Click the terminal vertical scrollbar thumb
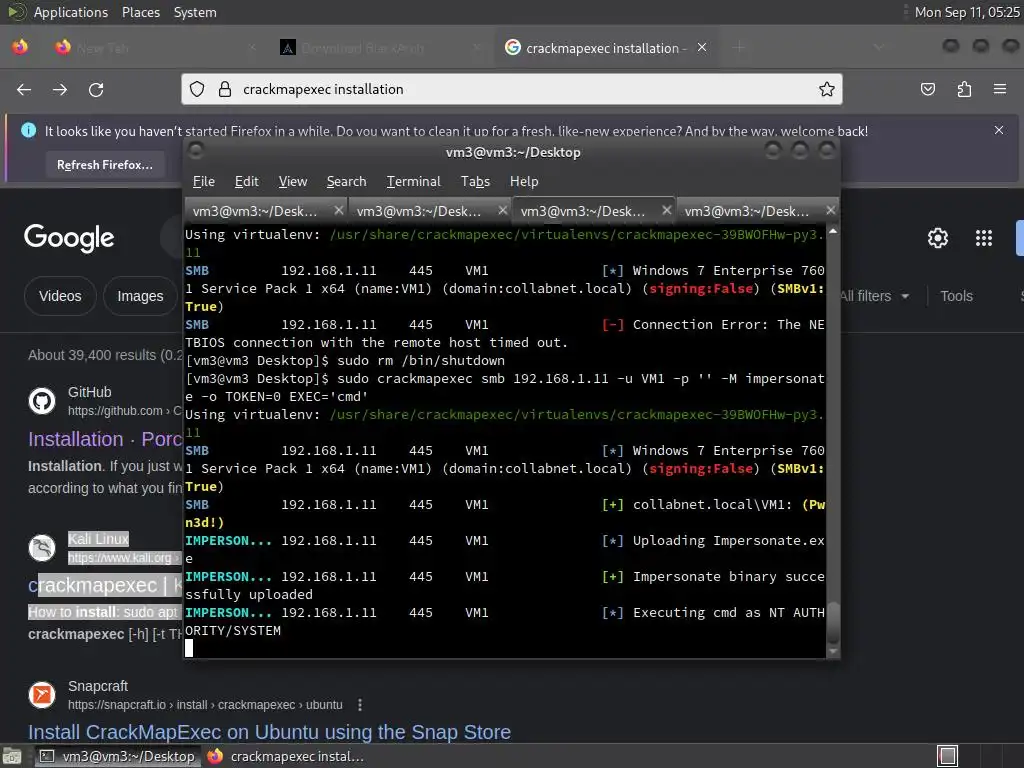This screenshot has width=1024, height=768. coord(833,622)
